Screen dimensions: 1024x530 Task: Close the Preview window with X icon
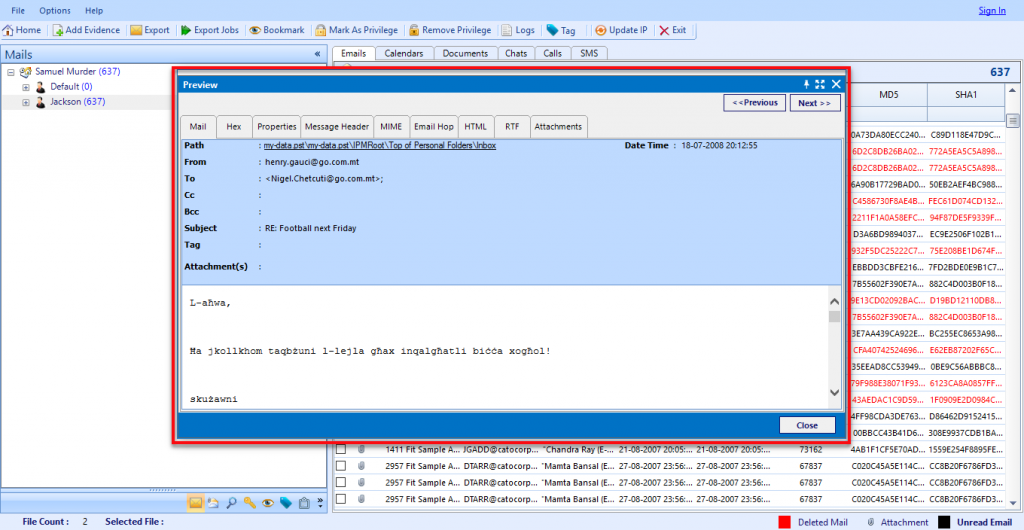pyautogui.click(x=835, y=84)
